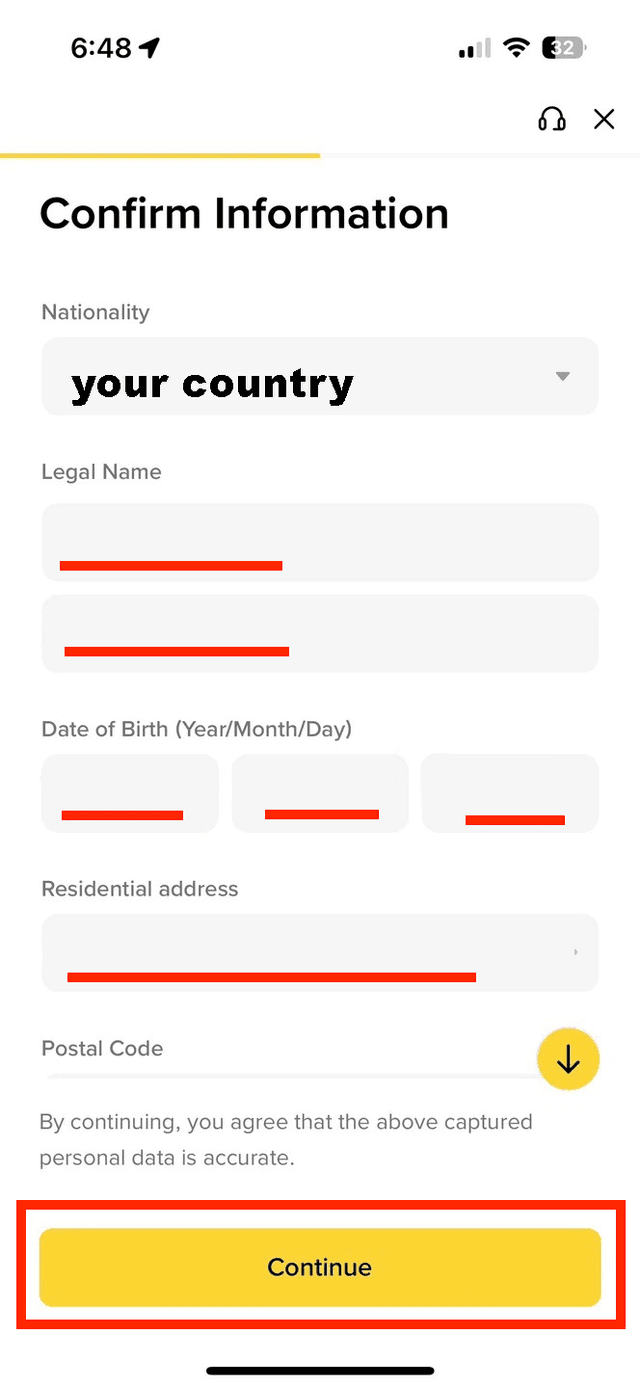Image resolution: width=640 pixels, height=1388 pixels.
Task: Open the Nationality country selector
Action: pyautogui.click(x=320, y=376)
